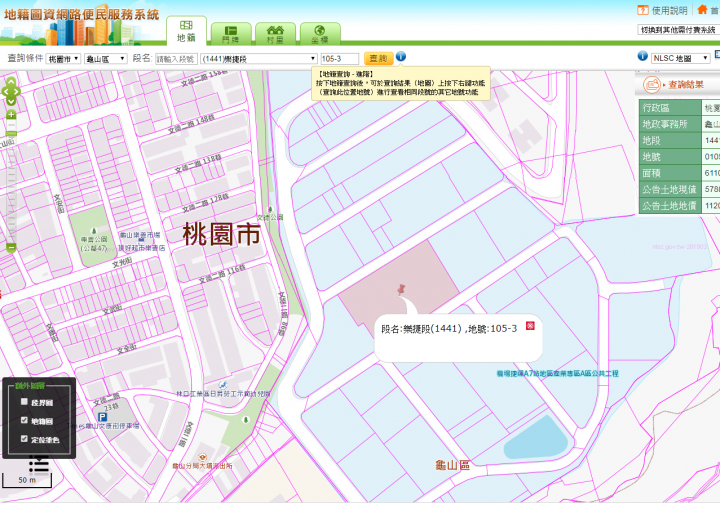The width and height of the screenshot is (720, 509).
Task: Uncheck the 地籍圖 layer checkbox
Action: (24, 420)
